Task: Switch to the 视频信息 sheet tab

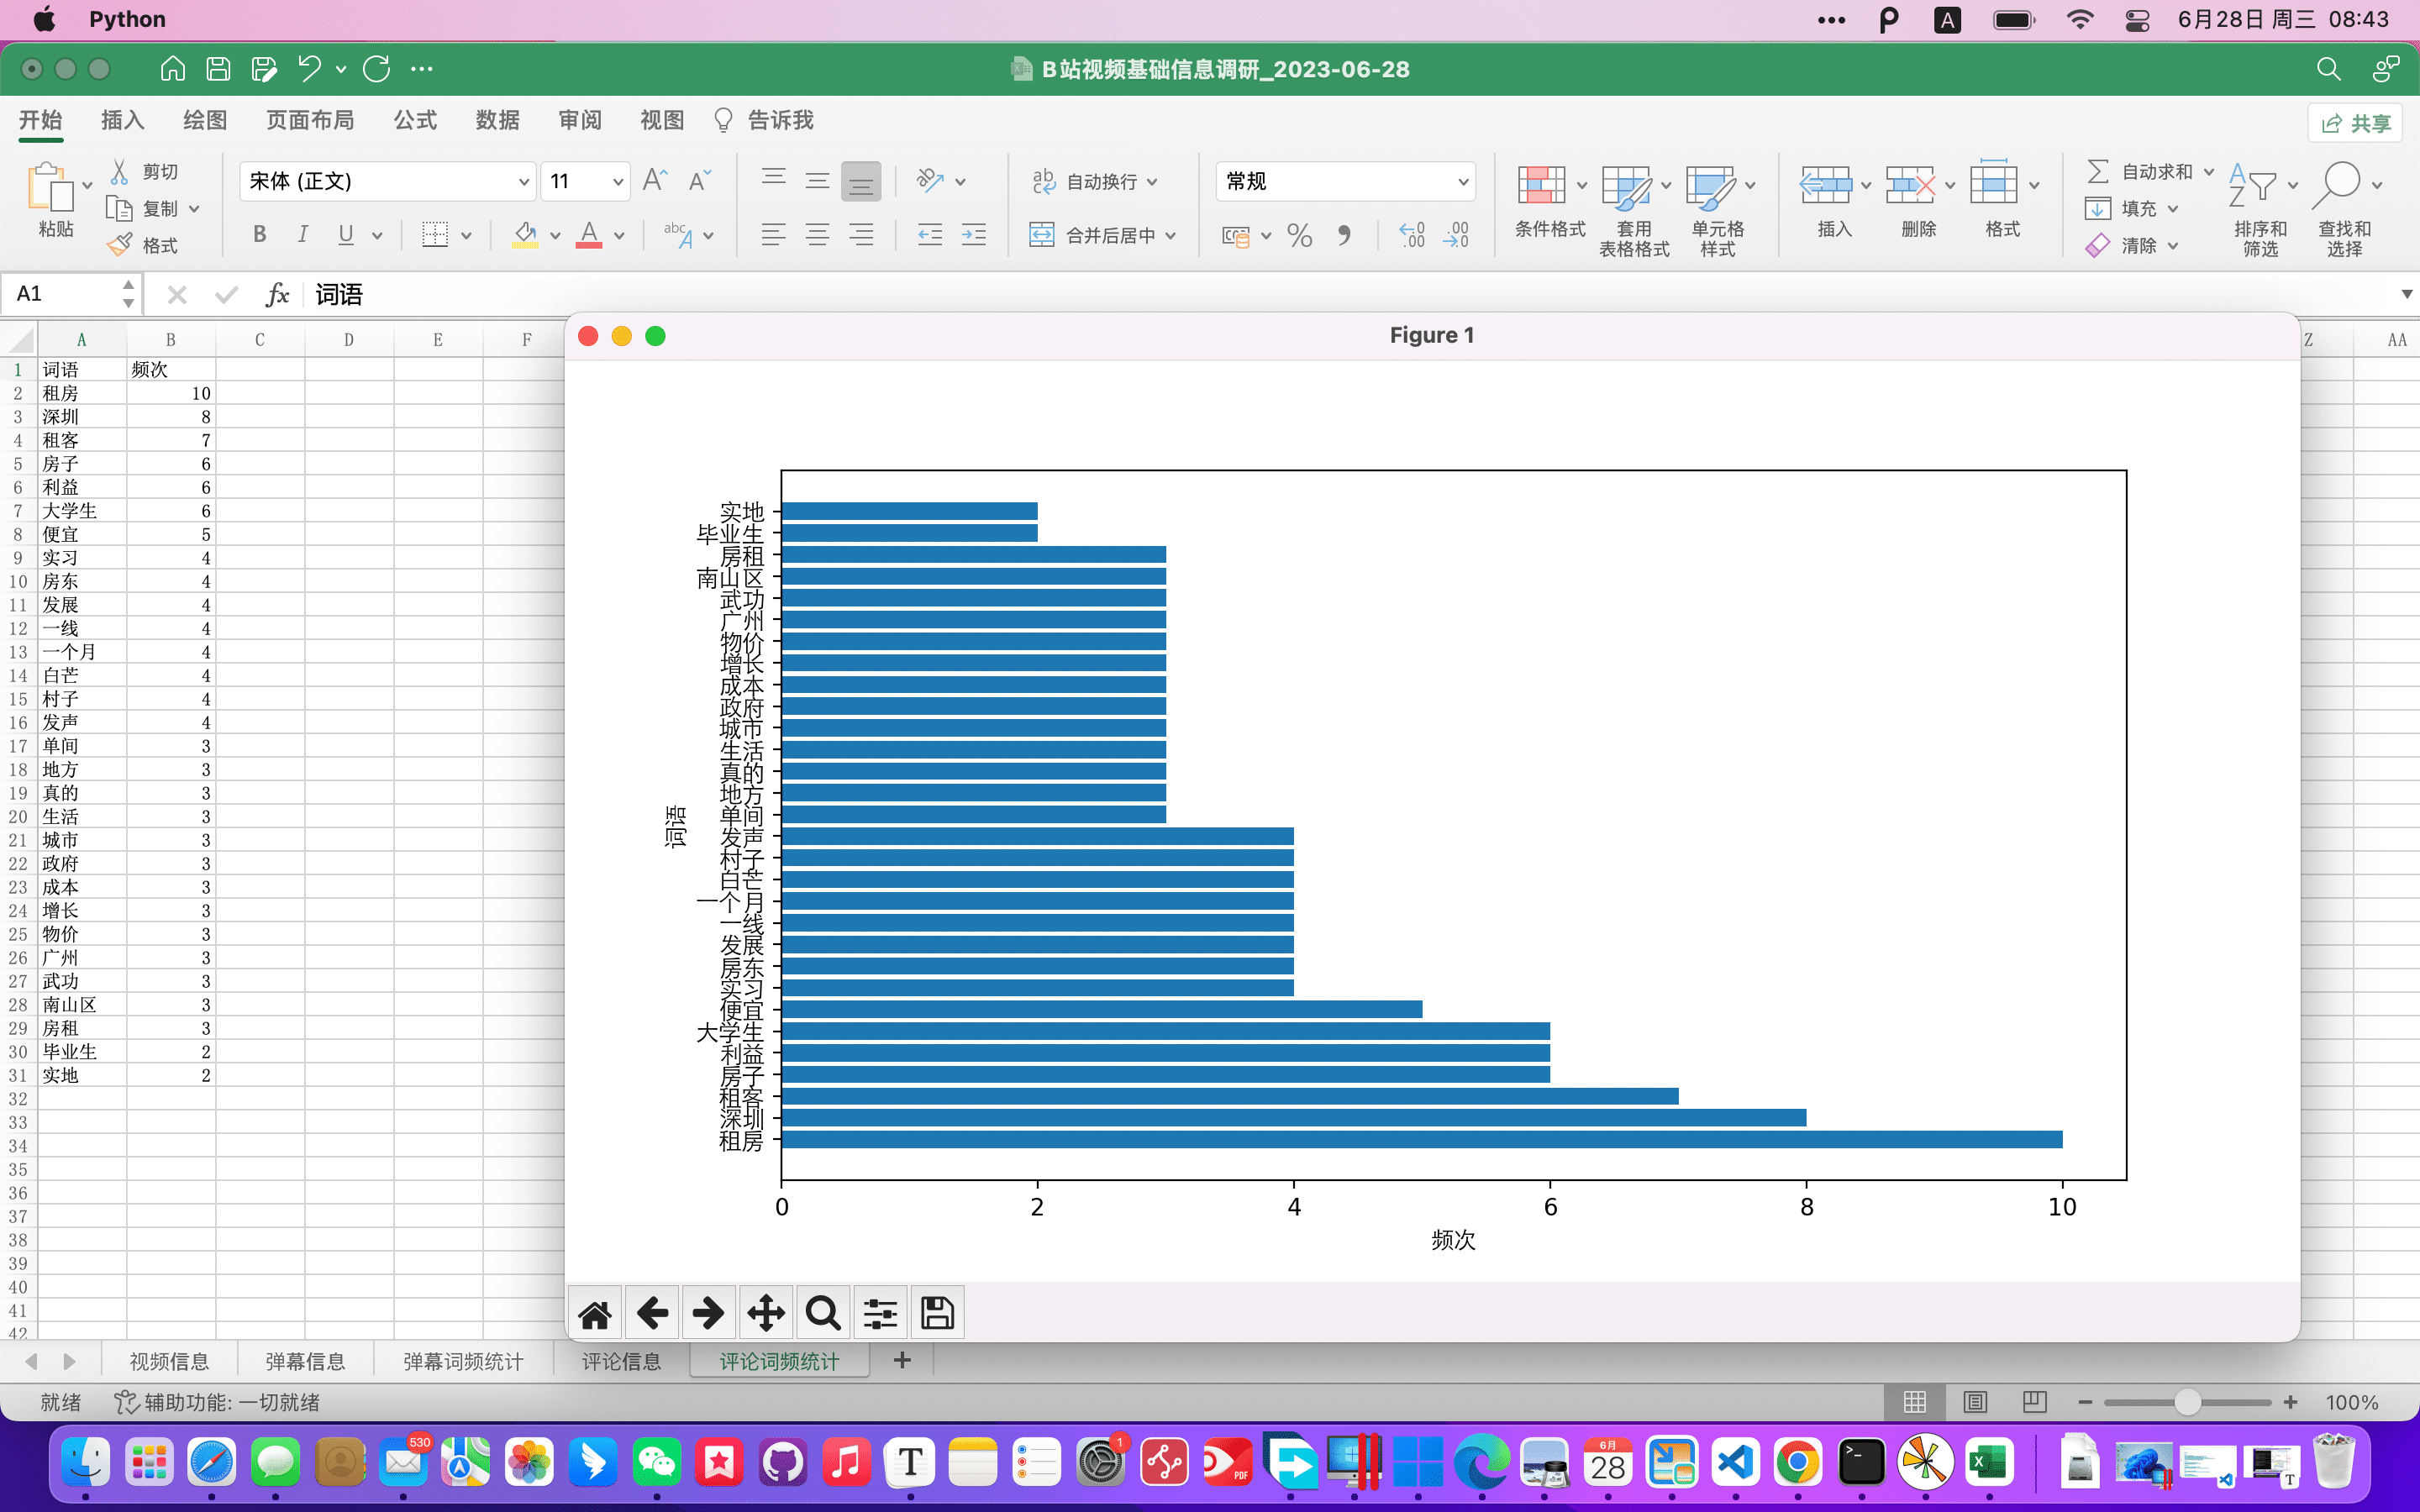Action: (x=169, y=1361)
